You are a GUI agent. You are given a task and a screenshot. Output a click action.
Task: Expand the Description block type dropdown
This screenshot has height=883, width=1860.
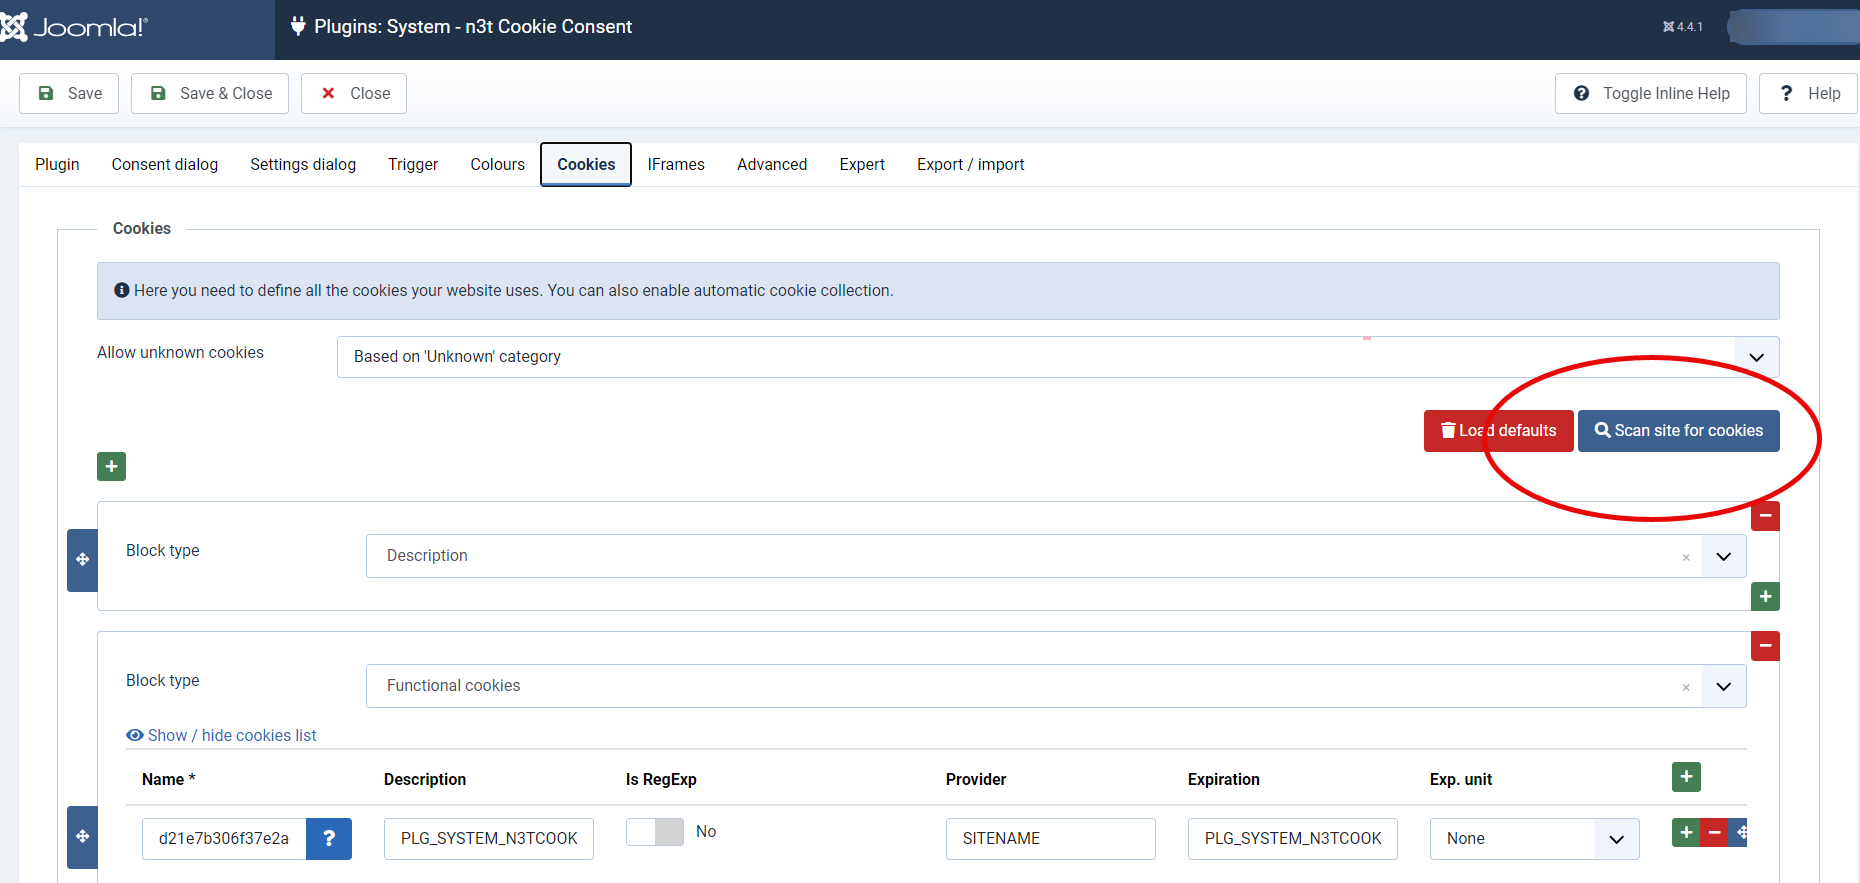point(1723,556)
